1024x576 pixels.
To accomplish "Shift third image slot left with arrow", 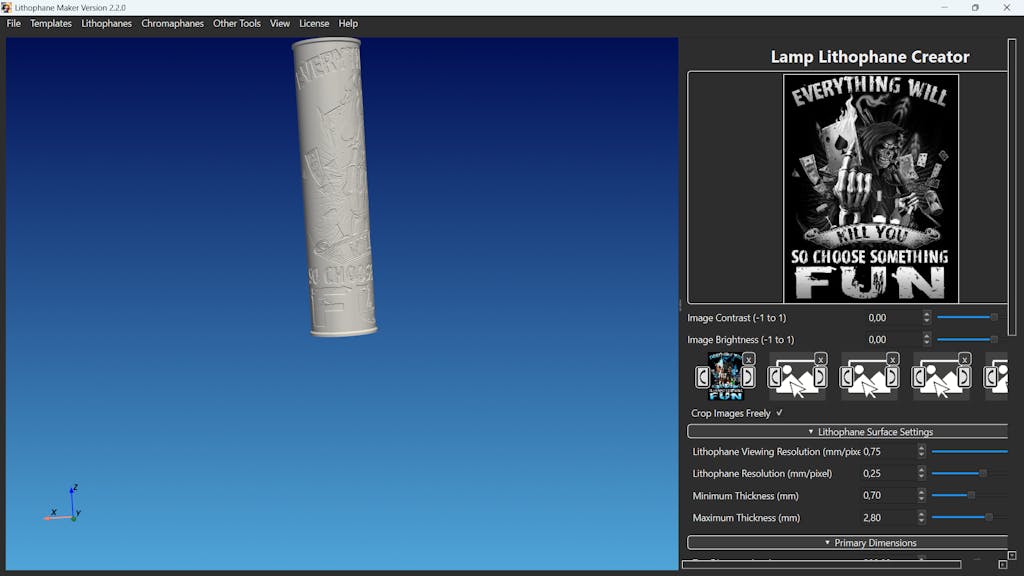I will (x=846, y=378).
